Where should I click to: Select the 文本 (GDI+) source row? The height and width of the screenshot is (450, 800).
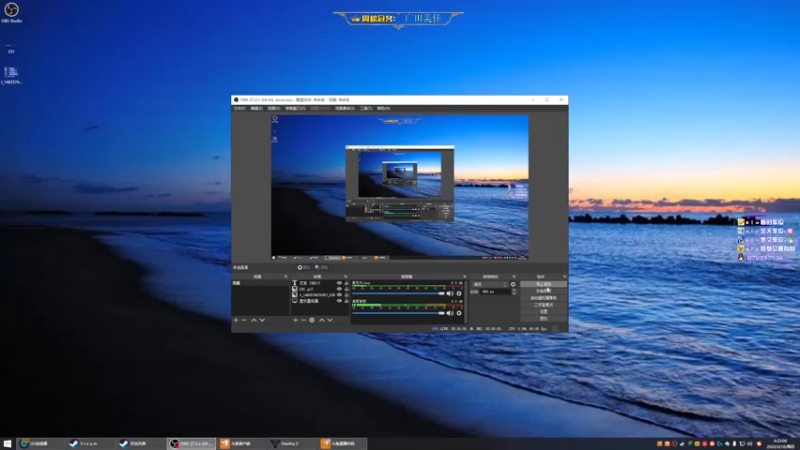[320, 283]
